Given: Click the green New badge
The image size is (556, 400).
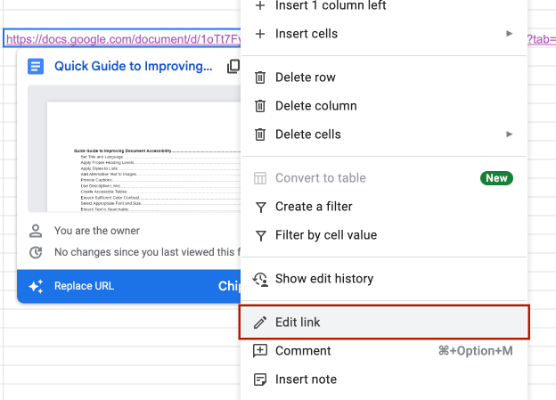Looking at the screenshot, I should click(x=496, y=178).
